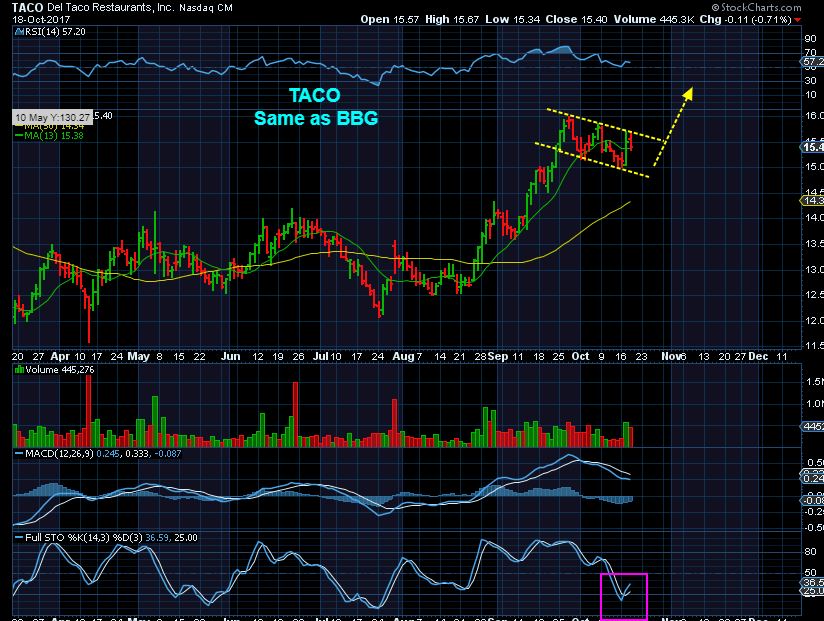Click the 90 level on RSI axis
Viewport: 824px width, 621px height.
810,38
